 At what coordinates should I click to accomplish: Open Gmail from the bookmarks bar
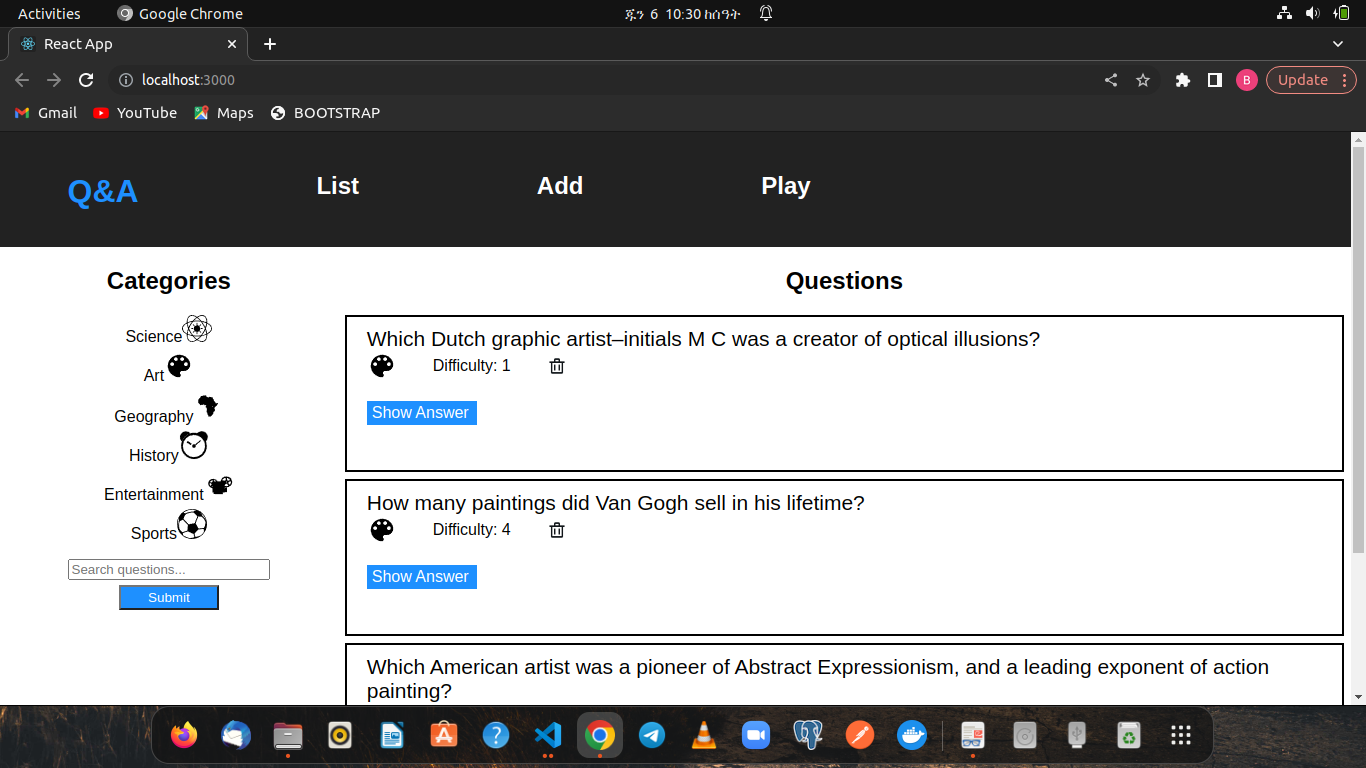[45, 113]
